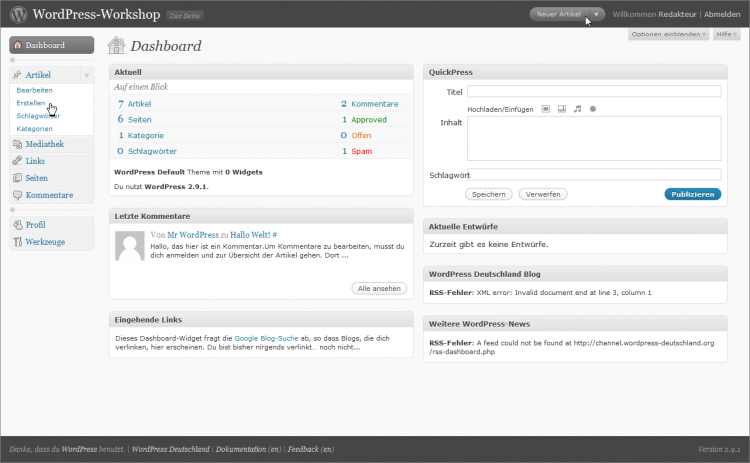Collapse the Artikel submenu arrow
Screen dimensions: 750x463
coord(87,75)
